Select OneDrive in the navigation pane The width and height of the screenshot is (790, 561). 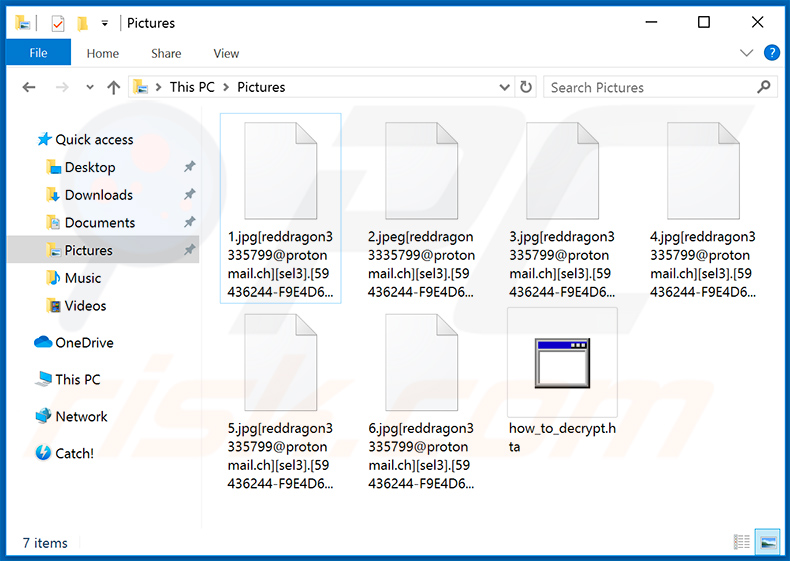84,343
